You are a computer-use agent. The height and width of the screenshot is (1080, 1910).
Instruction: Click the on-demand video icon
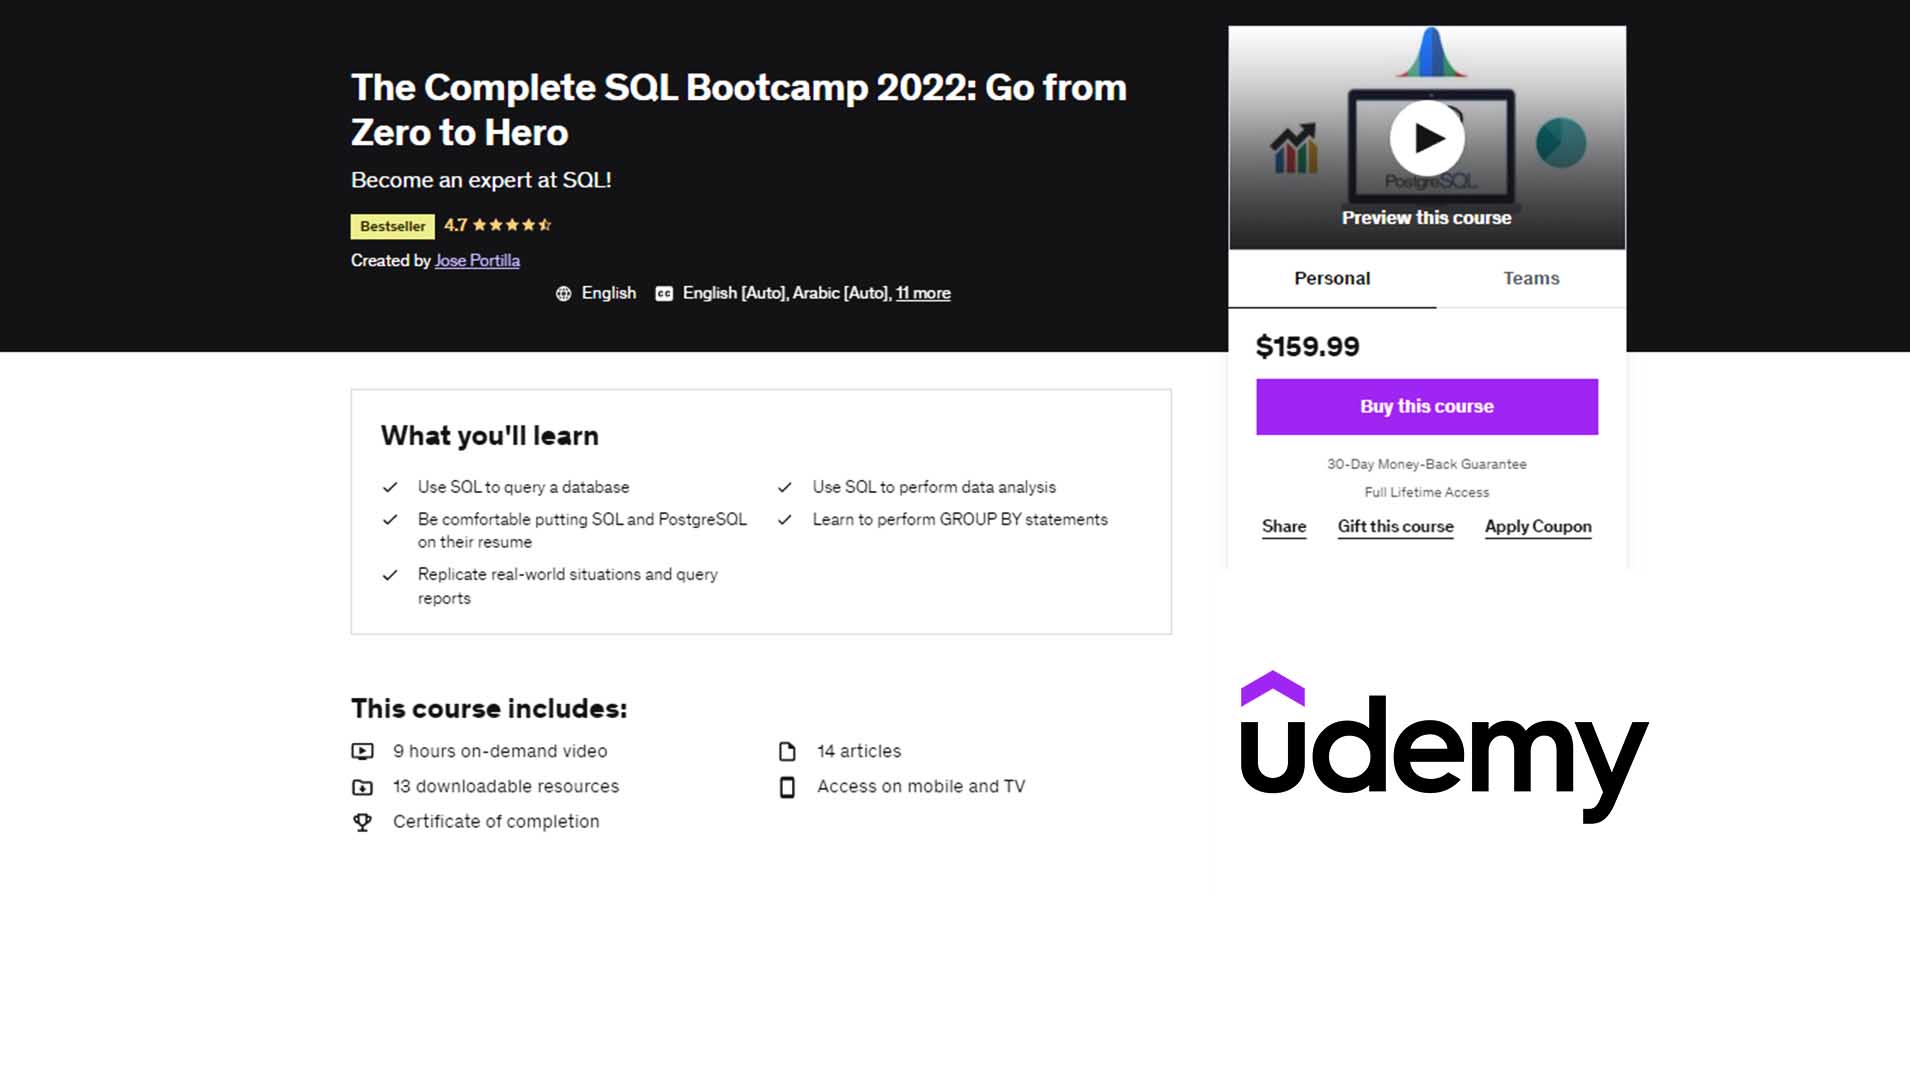pos(364,751)
